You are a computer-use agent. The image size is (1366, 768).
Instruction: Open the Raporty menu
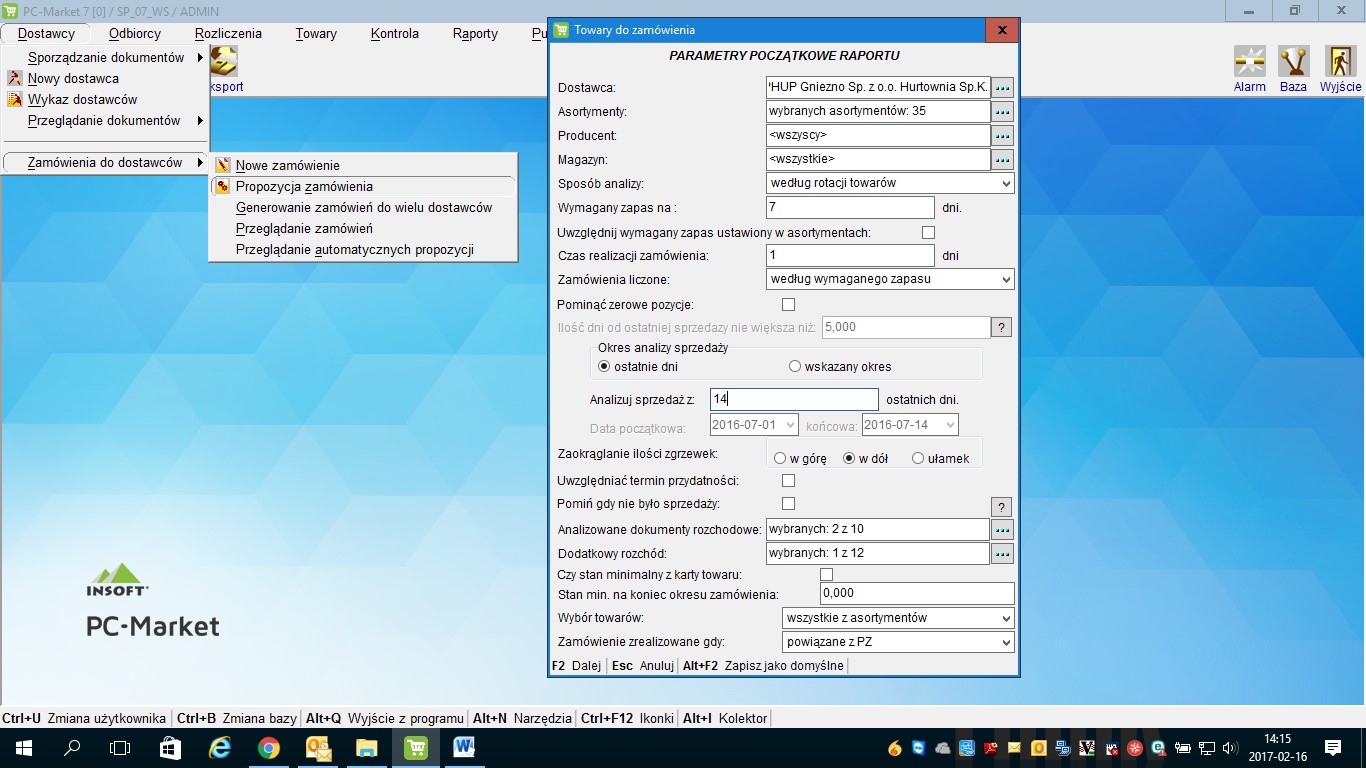click(475, 33)
